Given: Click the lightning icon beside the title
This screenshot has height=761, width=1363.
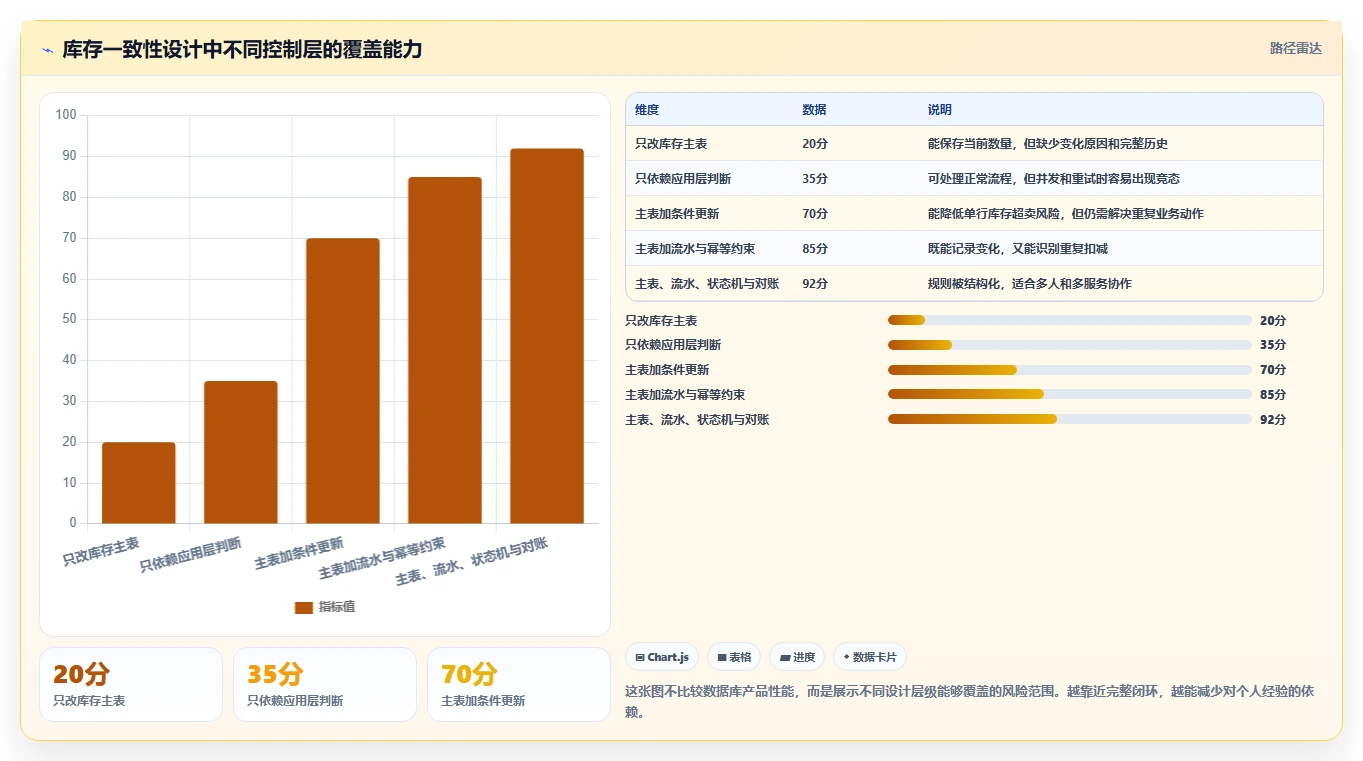Looking at the screenshot, I should pos(47,50).
